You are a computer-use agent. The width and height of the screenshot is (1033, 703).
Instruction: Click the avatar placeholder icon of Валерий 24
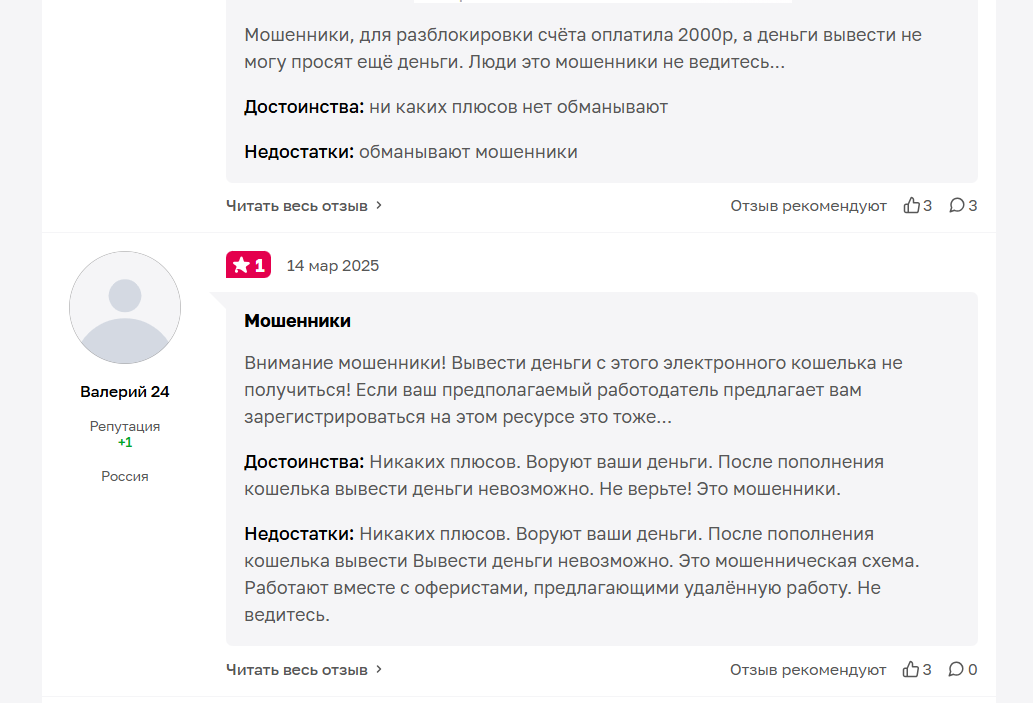coord(125,308)
